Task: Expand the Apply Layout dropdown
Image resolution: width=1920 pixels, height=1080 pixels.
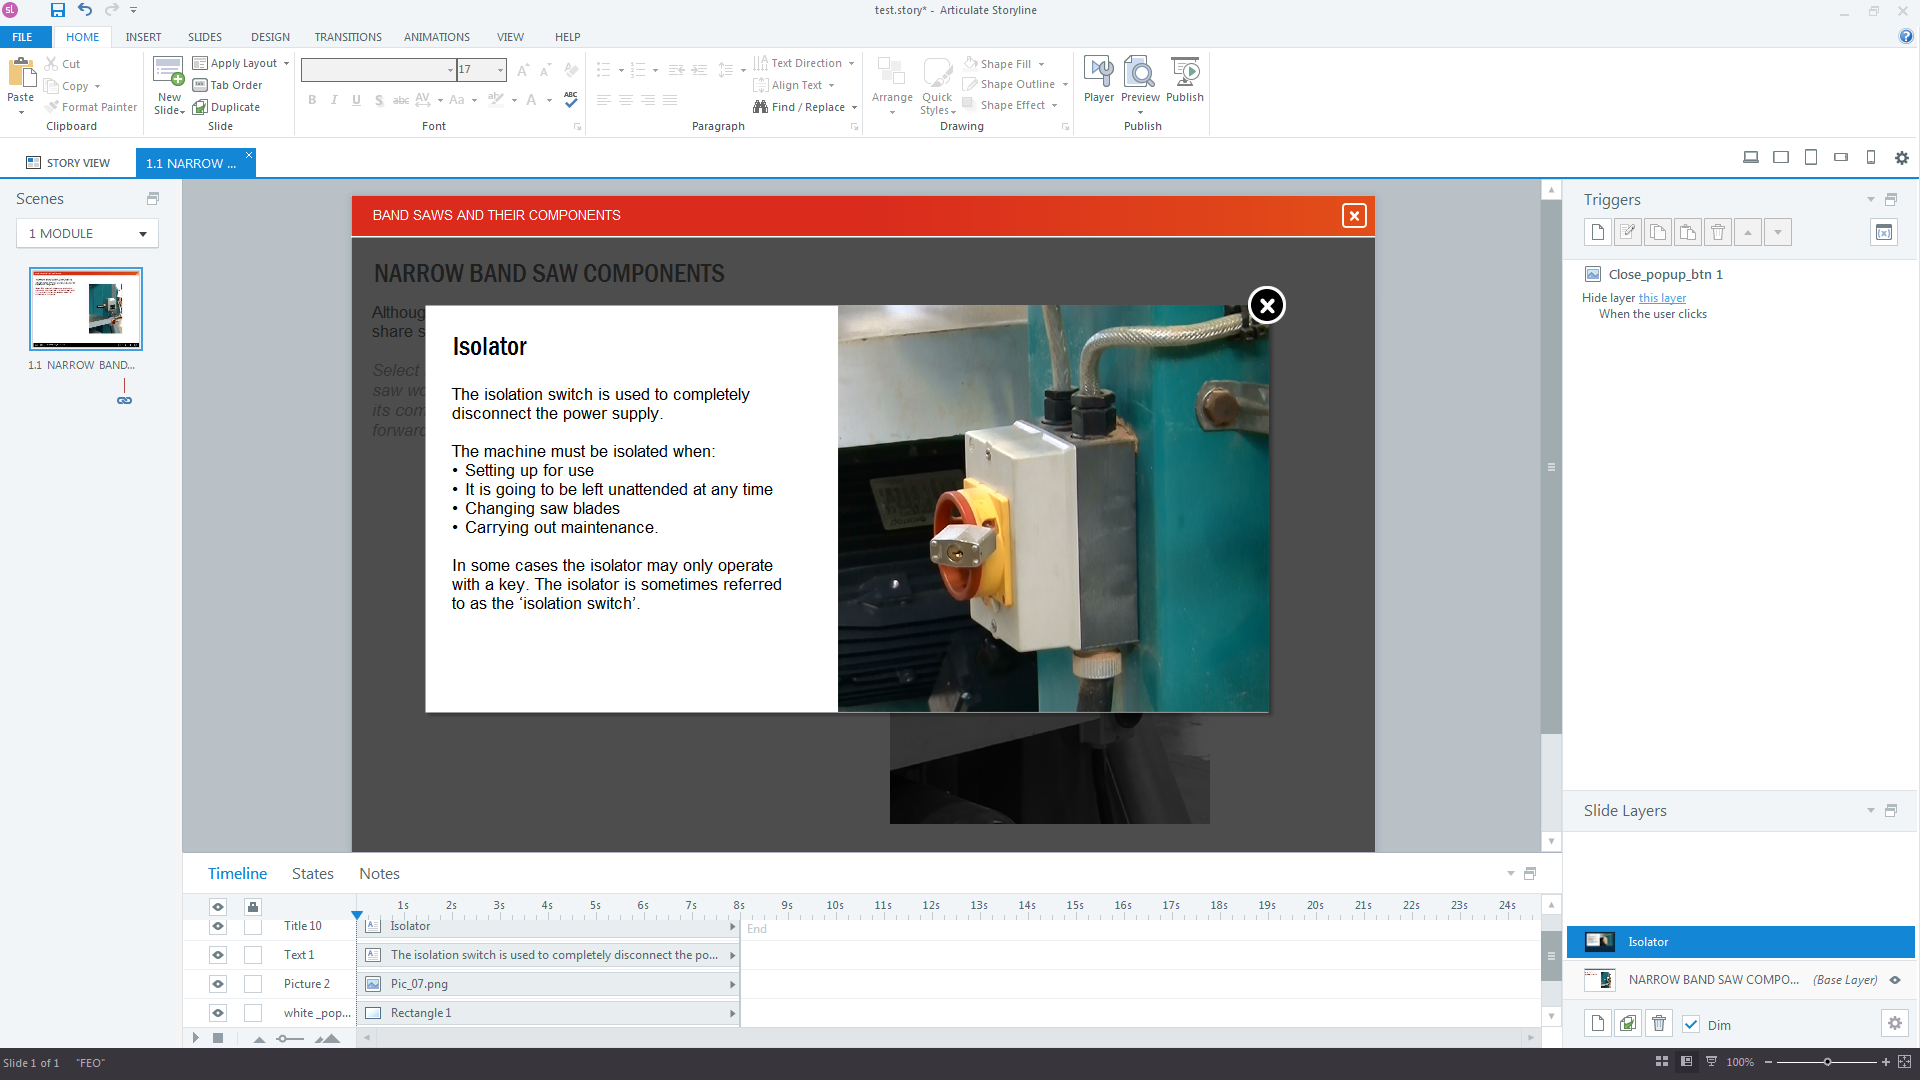Action: [286, 63]
